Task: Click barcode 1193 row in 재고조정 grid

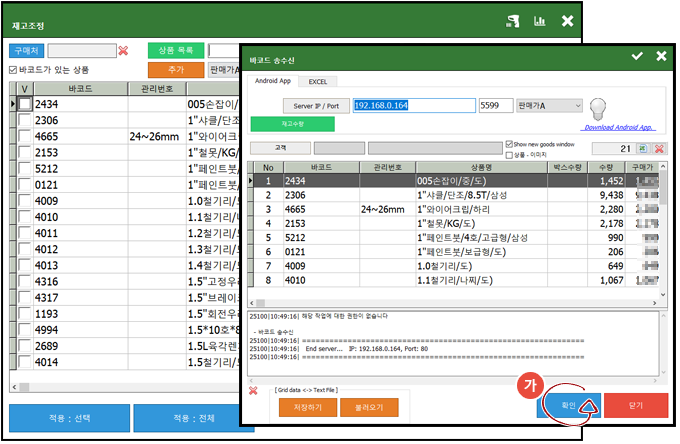Action: click(128, 313)
